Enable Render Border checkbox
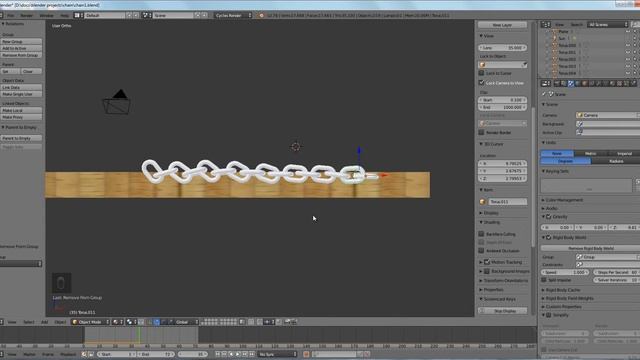 (482, 132)
